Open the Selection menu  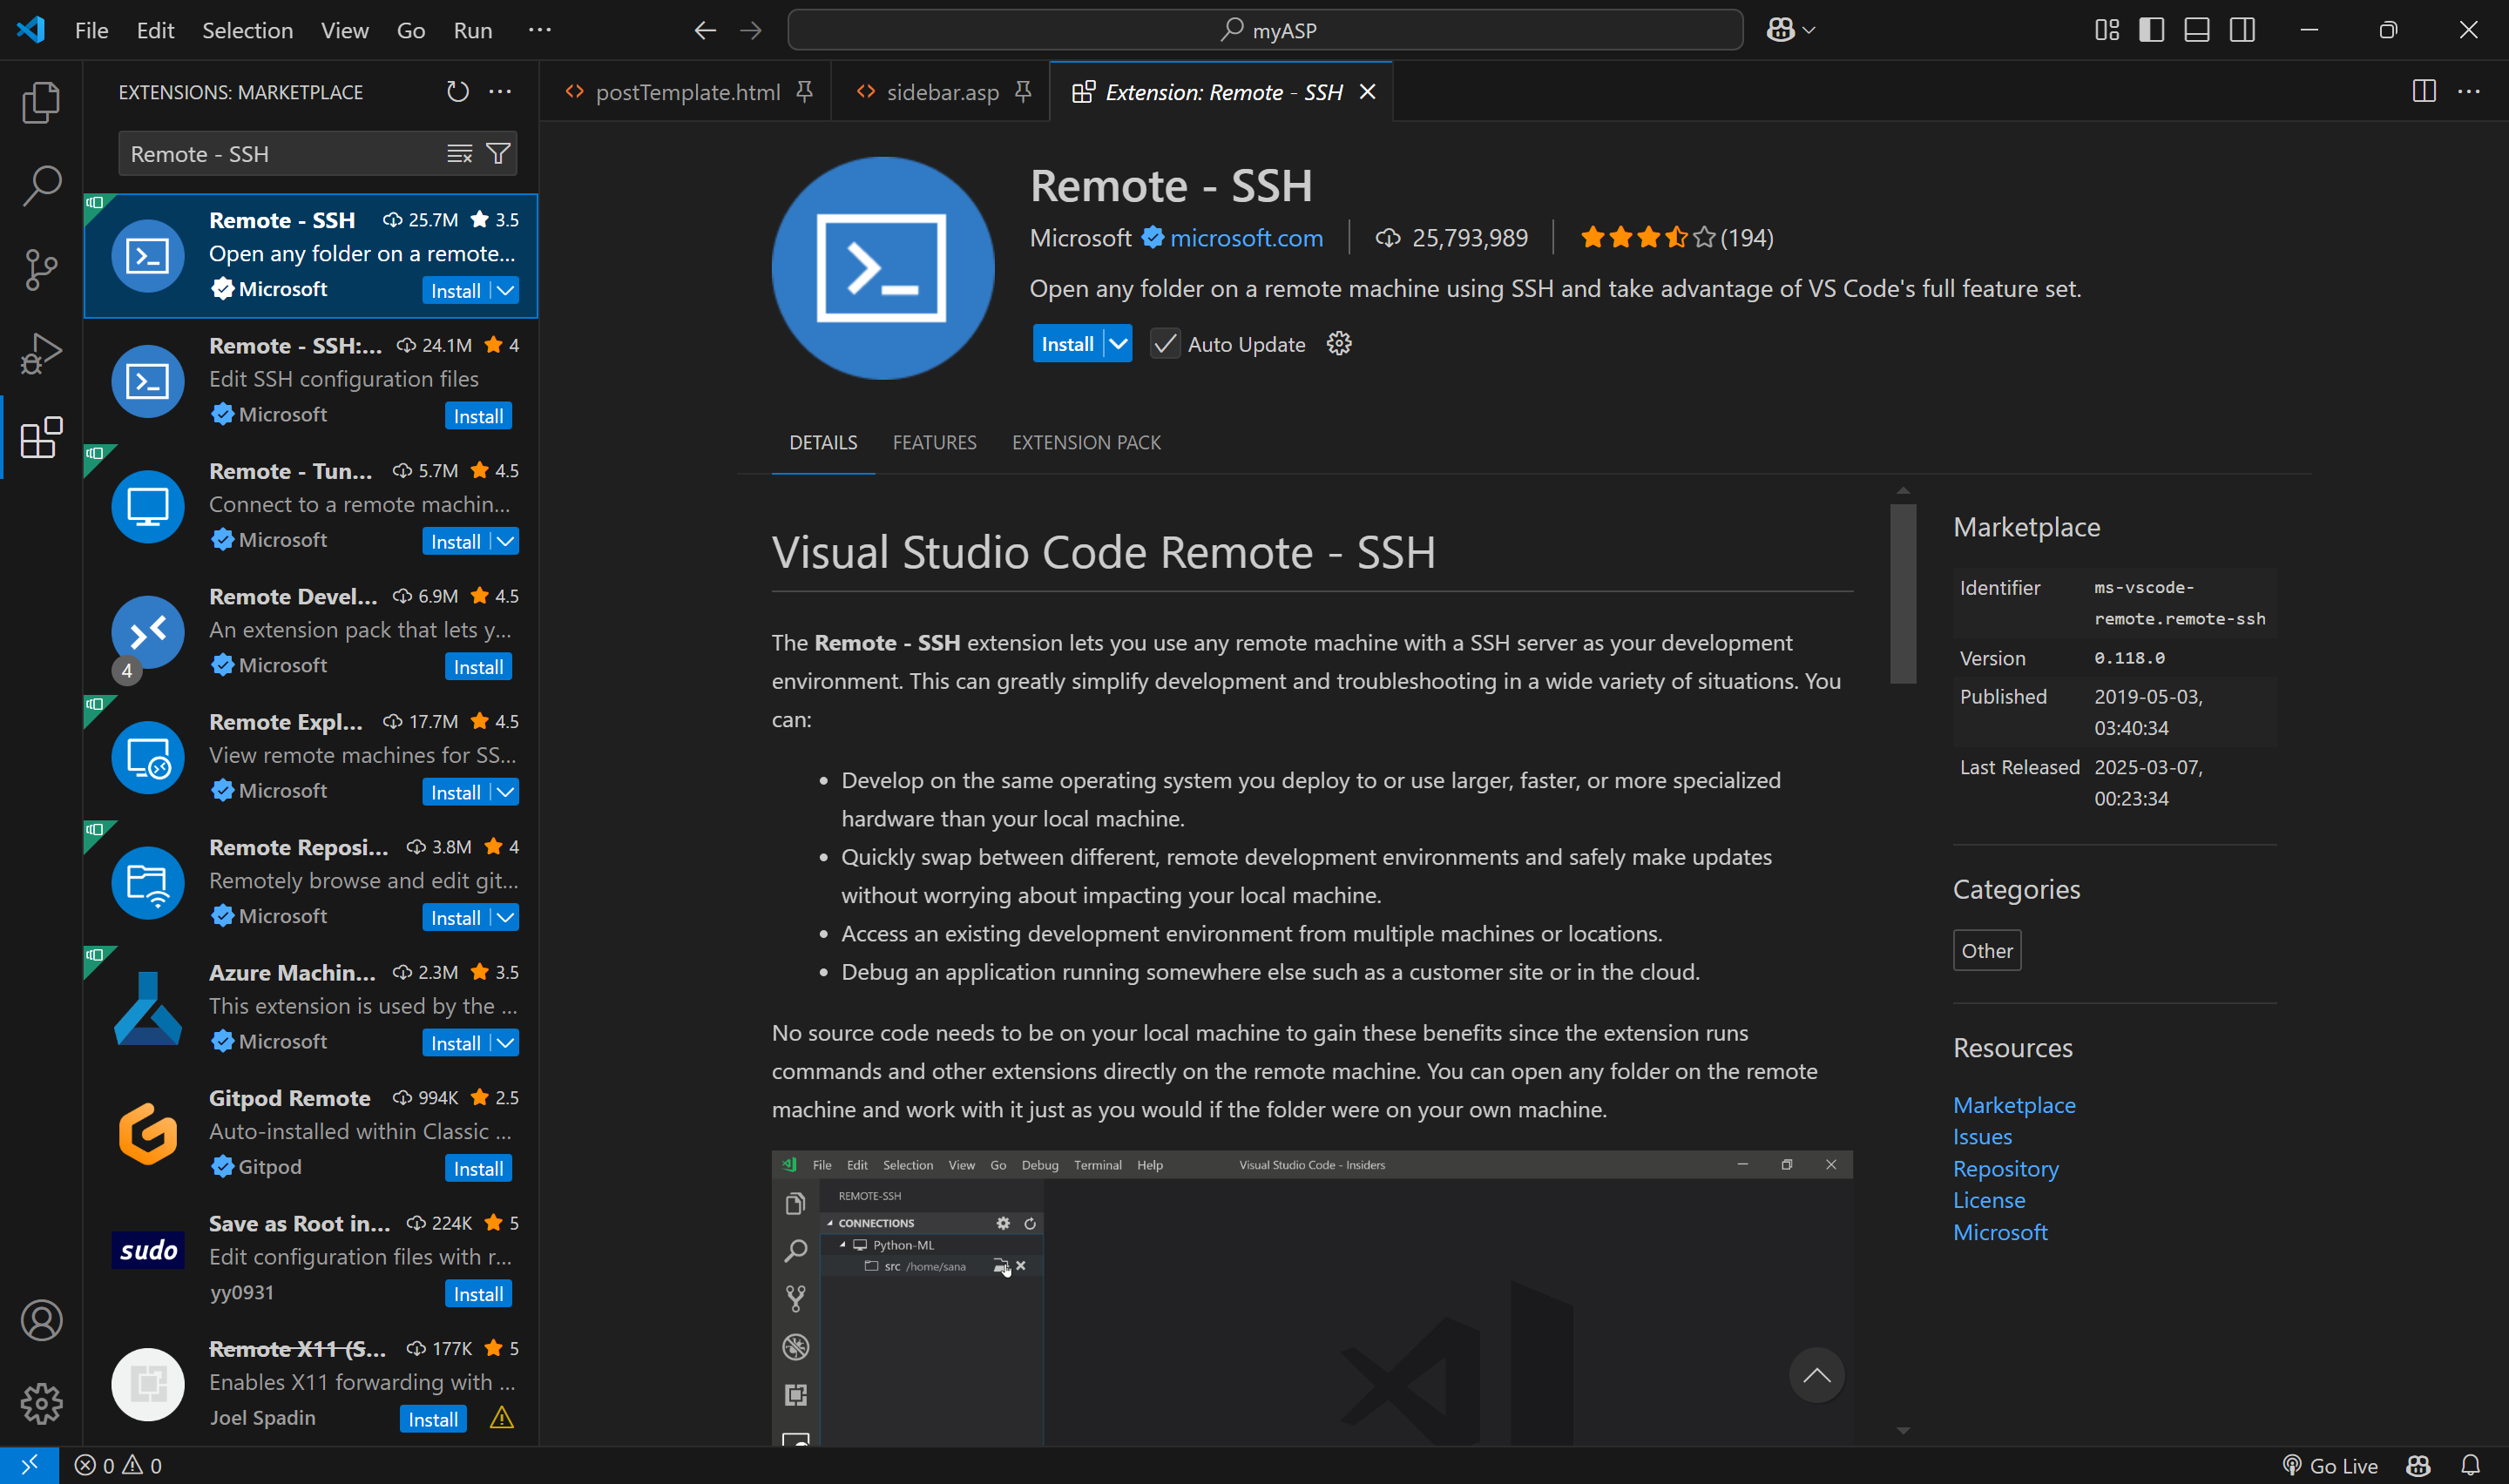(247, 30)
